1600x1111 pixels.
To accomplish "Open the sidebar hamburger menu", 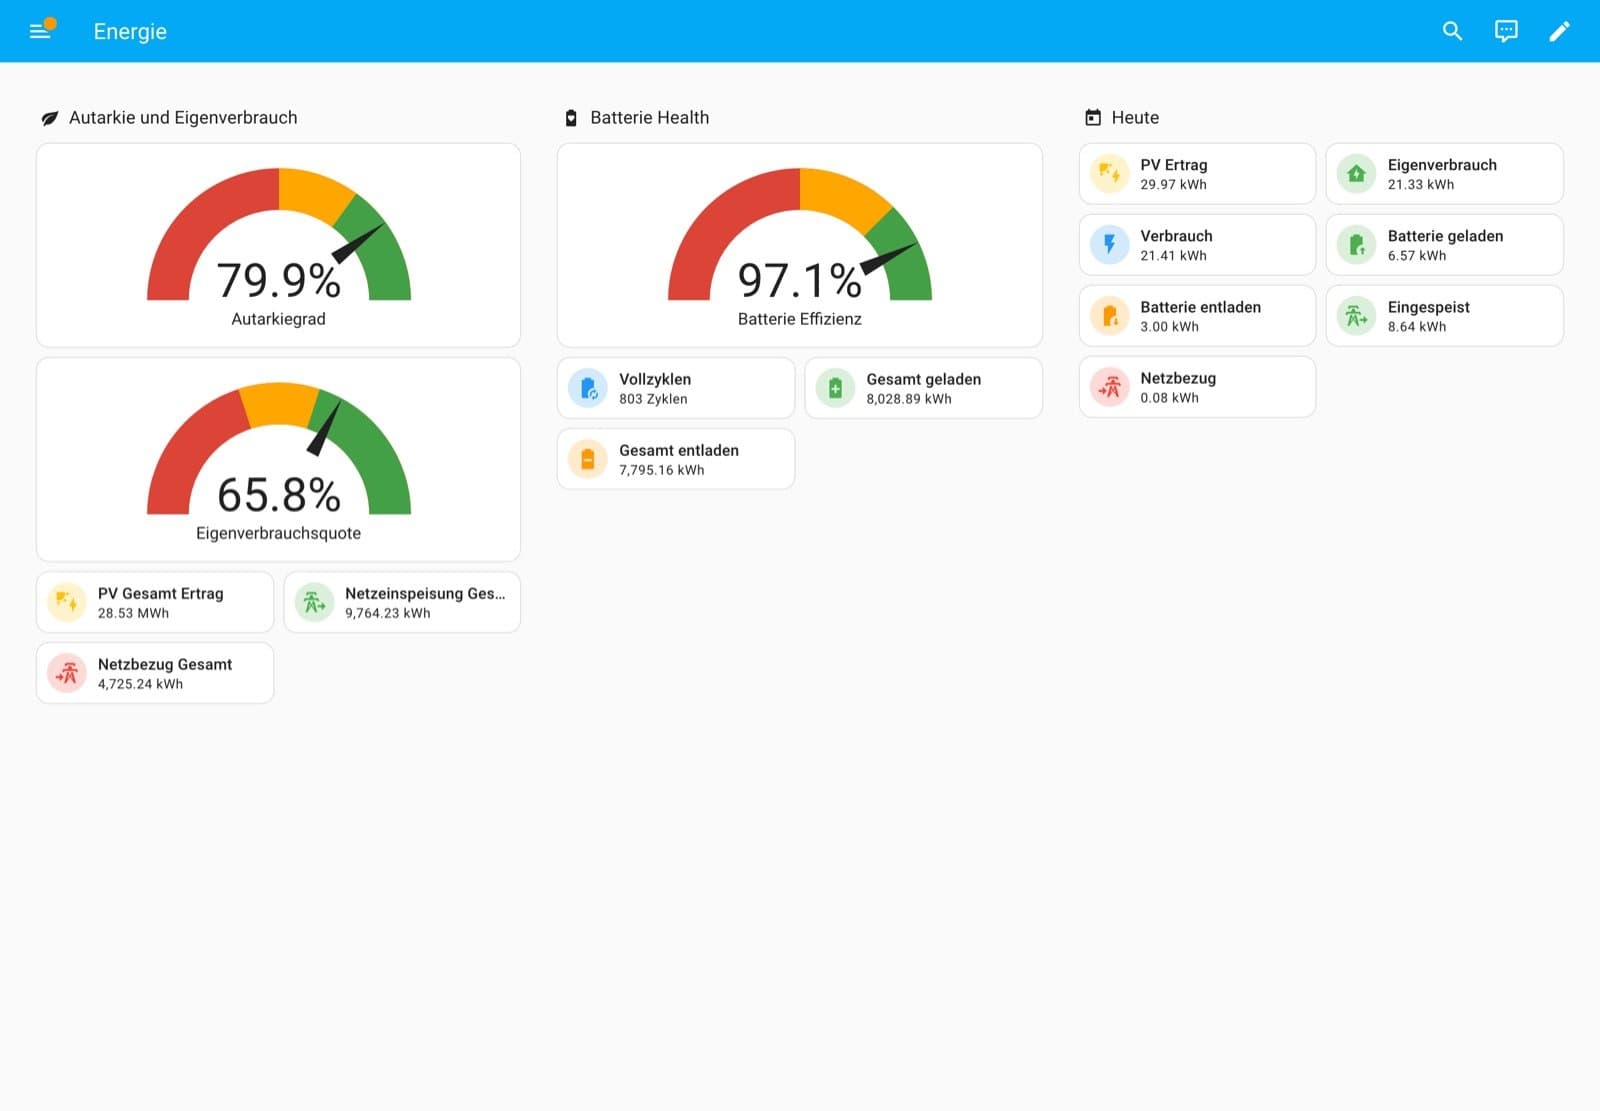I will (40, 31).
